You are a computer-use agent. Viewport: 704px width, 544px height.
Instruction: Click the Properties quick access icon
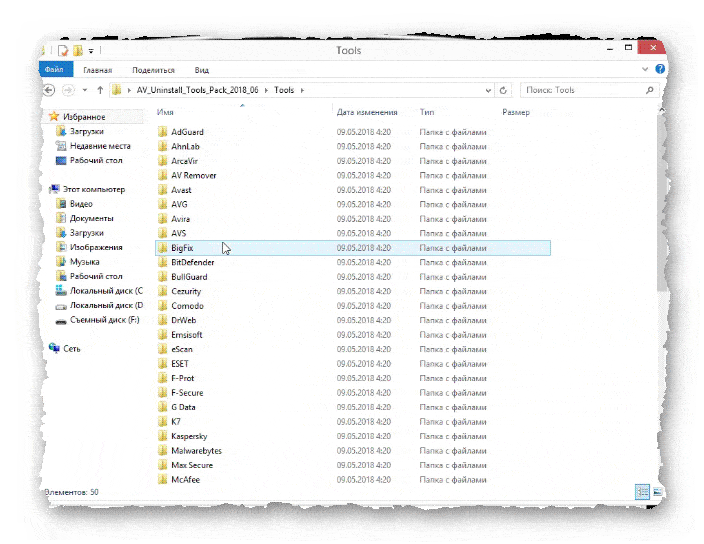tap(63, 50)
